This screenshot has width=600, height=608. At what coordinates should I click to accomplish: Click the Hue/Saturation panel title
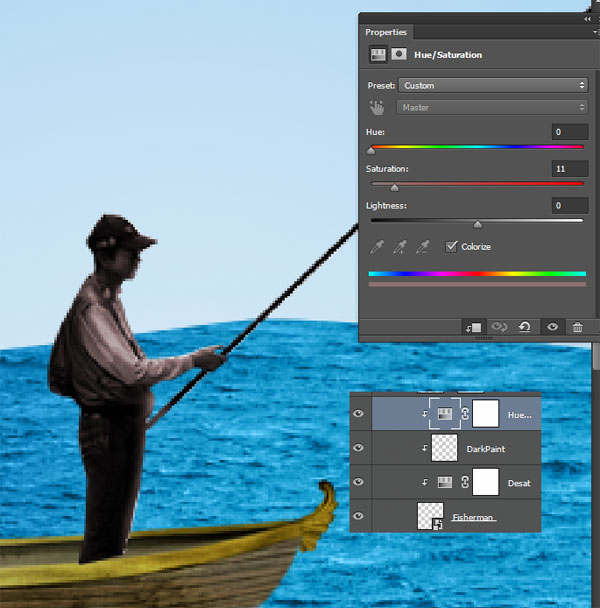click(448, 55)
